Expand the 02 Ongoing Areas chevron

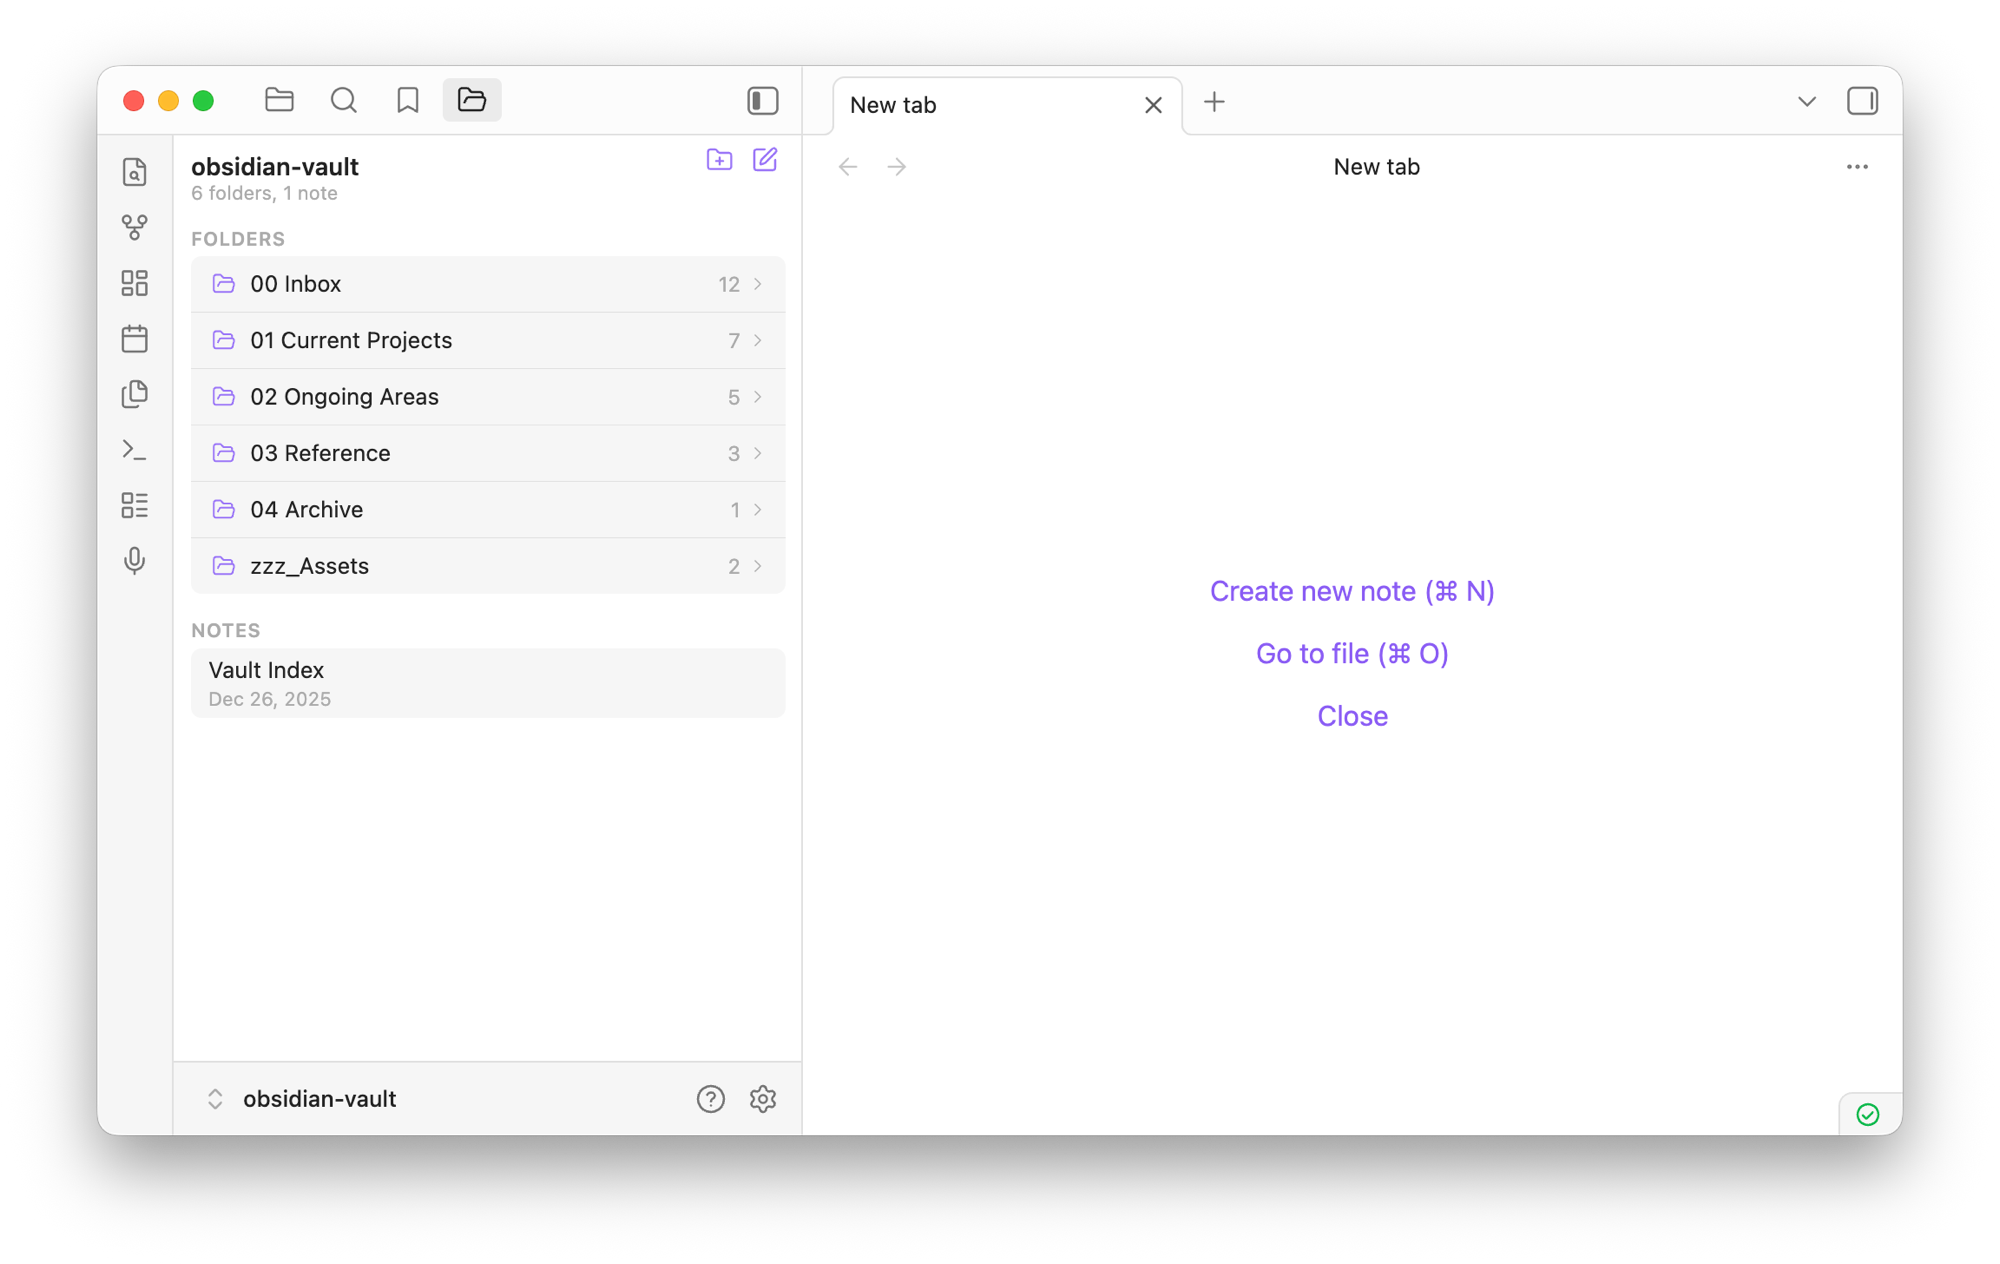[758, 397]
